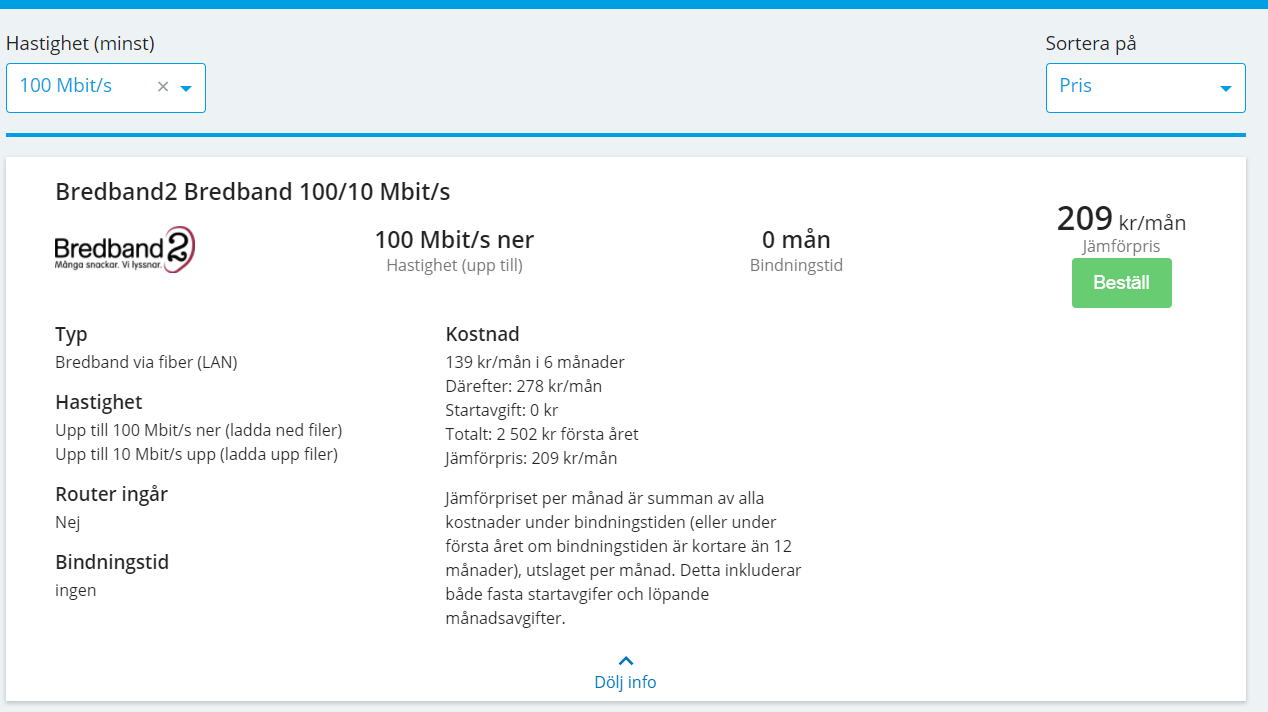Click the Hastighet (minst) label

[x=80, y=44]
